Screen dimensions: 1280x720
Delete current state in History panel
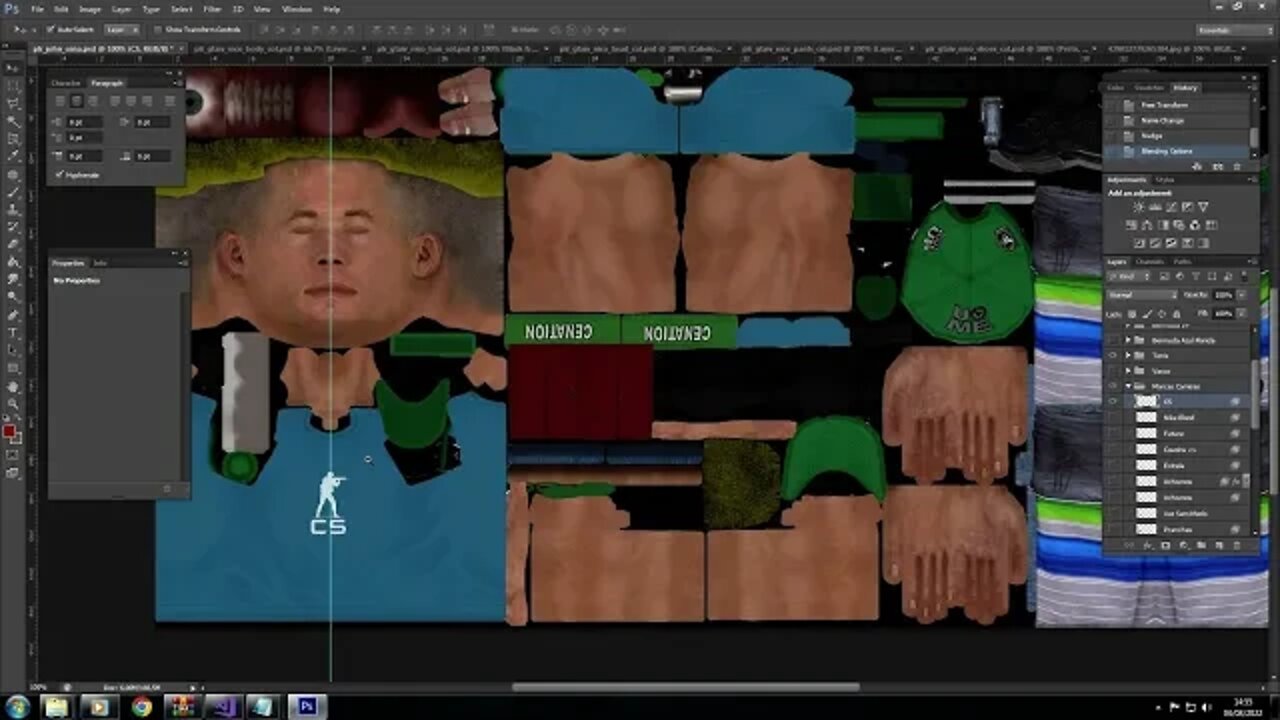[1237, 165]
